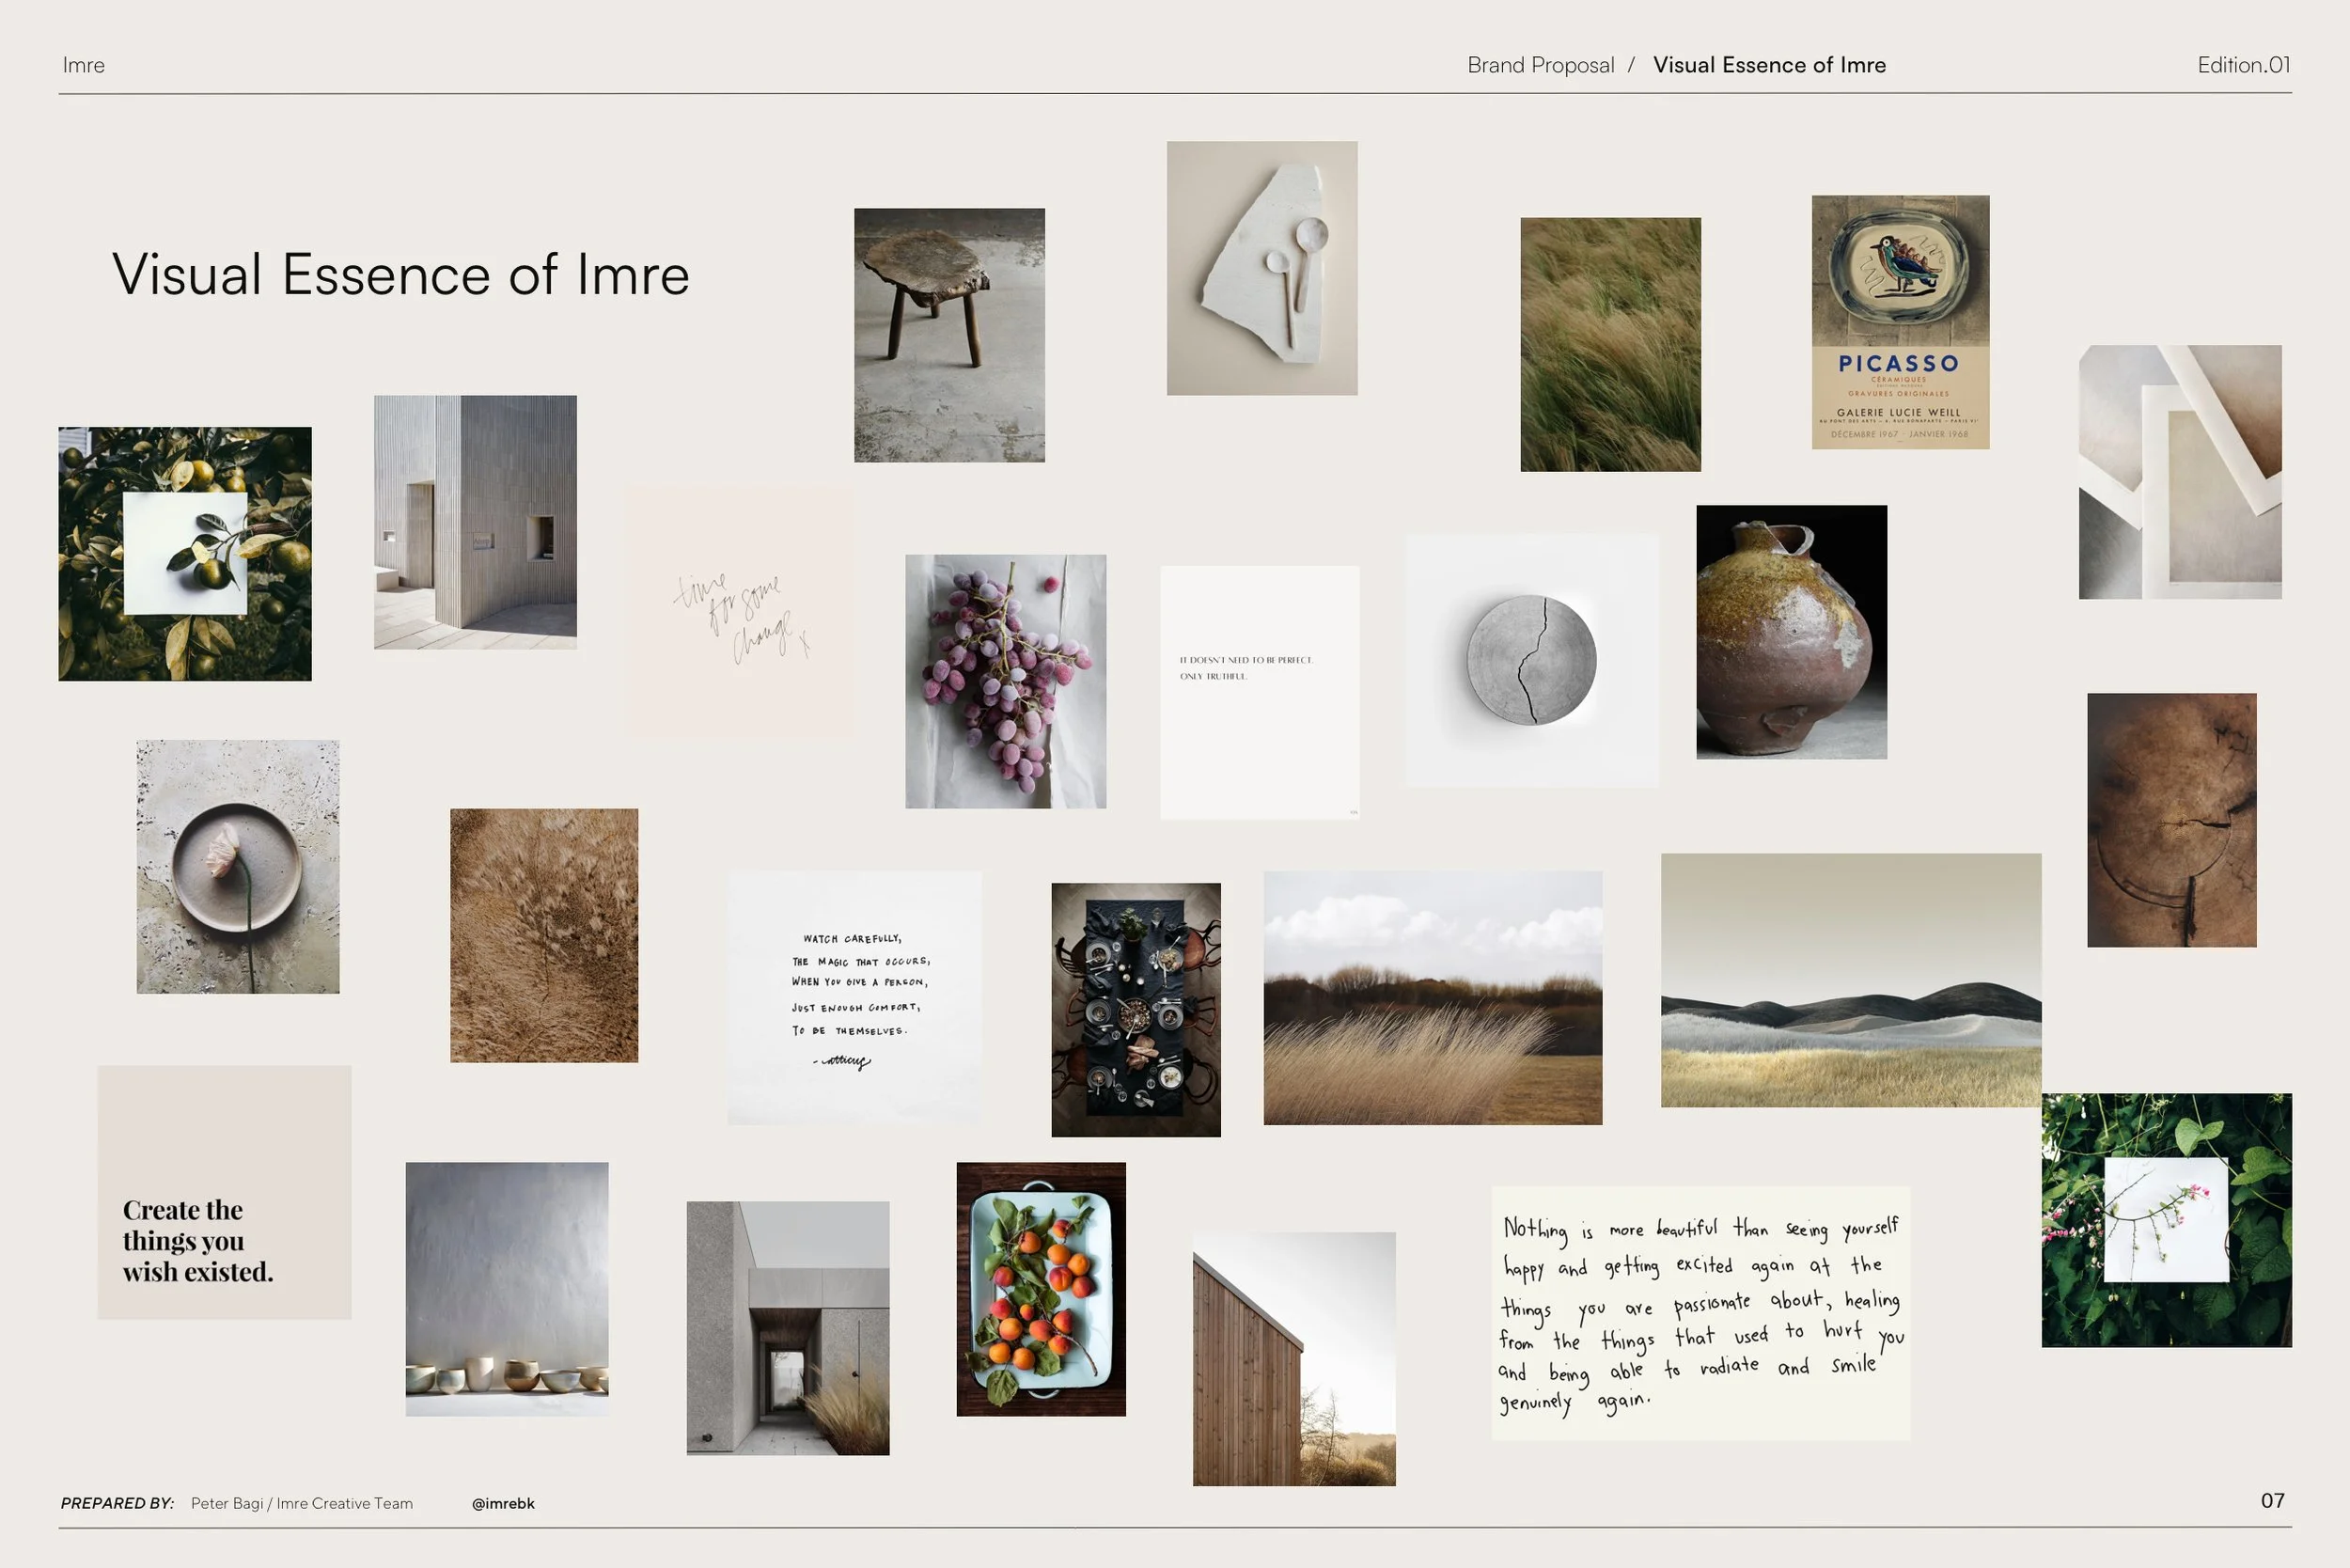
Task: Select the rolling dark hills landscape
Action: tap(1851, 980)
